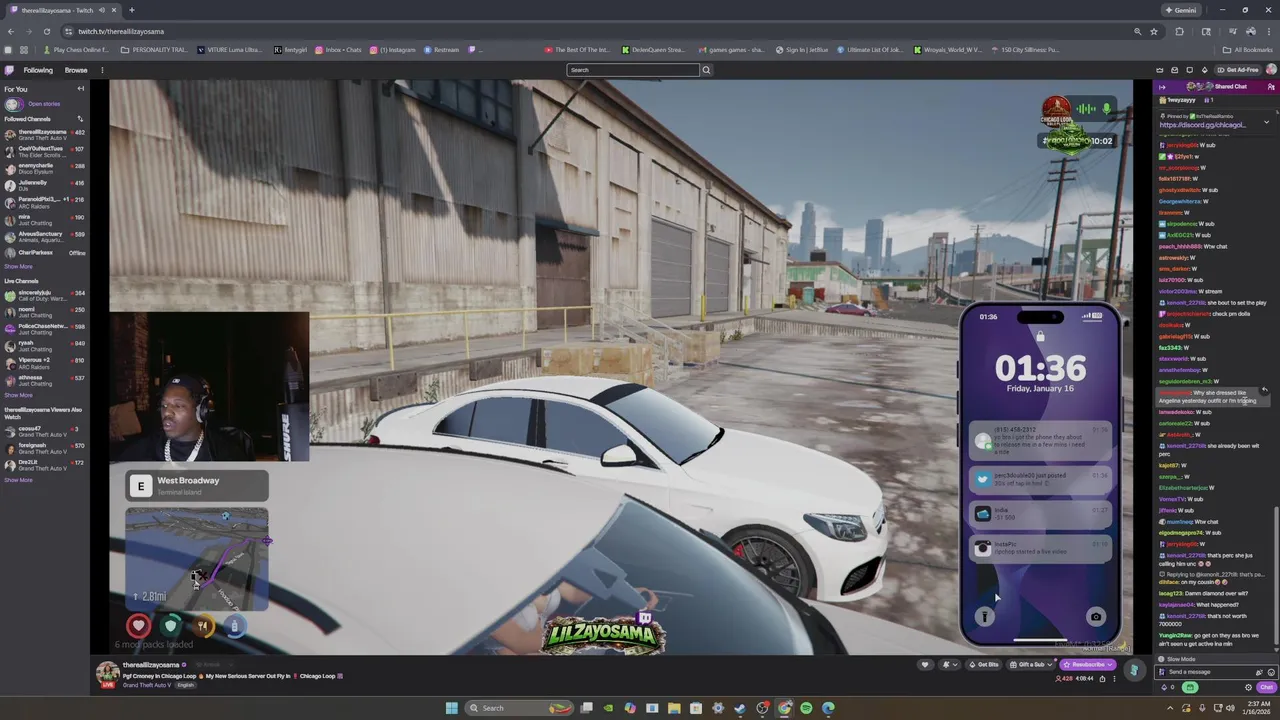Click the search magnifier button

point(706,70)
